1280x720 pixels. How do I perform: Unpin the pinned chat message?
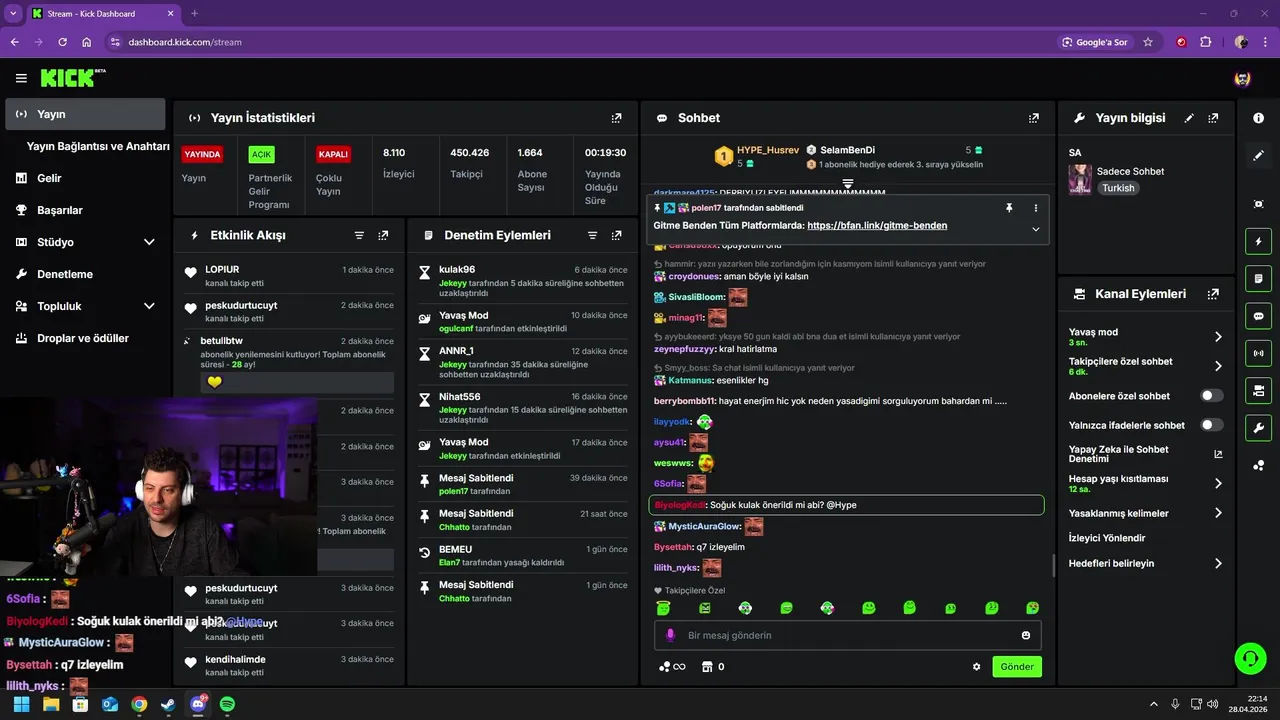tap(1009, 208)
